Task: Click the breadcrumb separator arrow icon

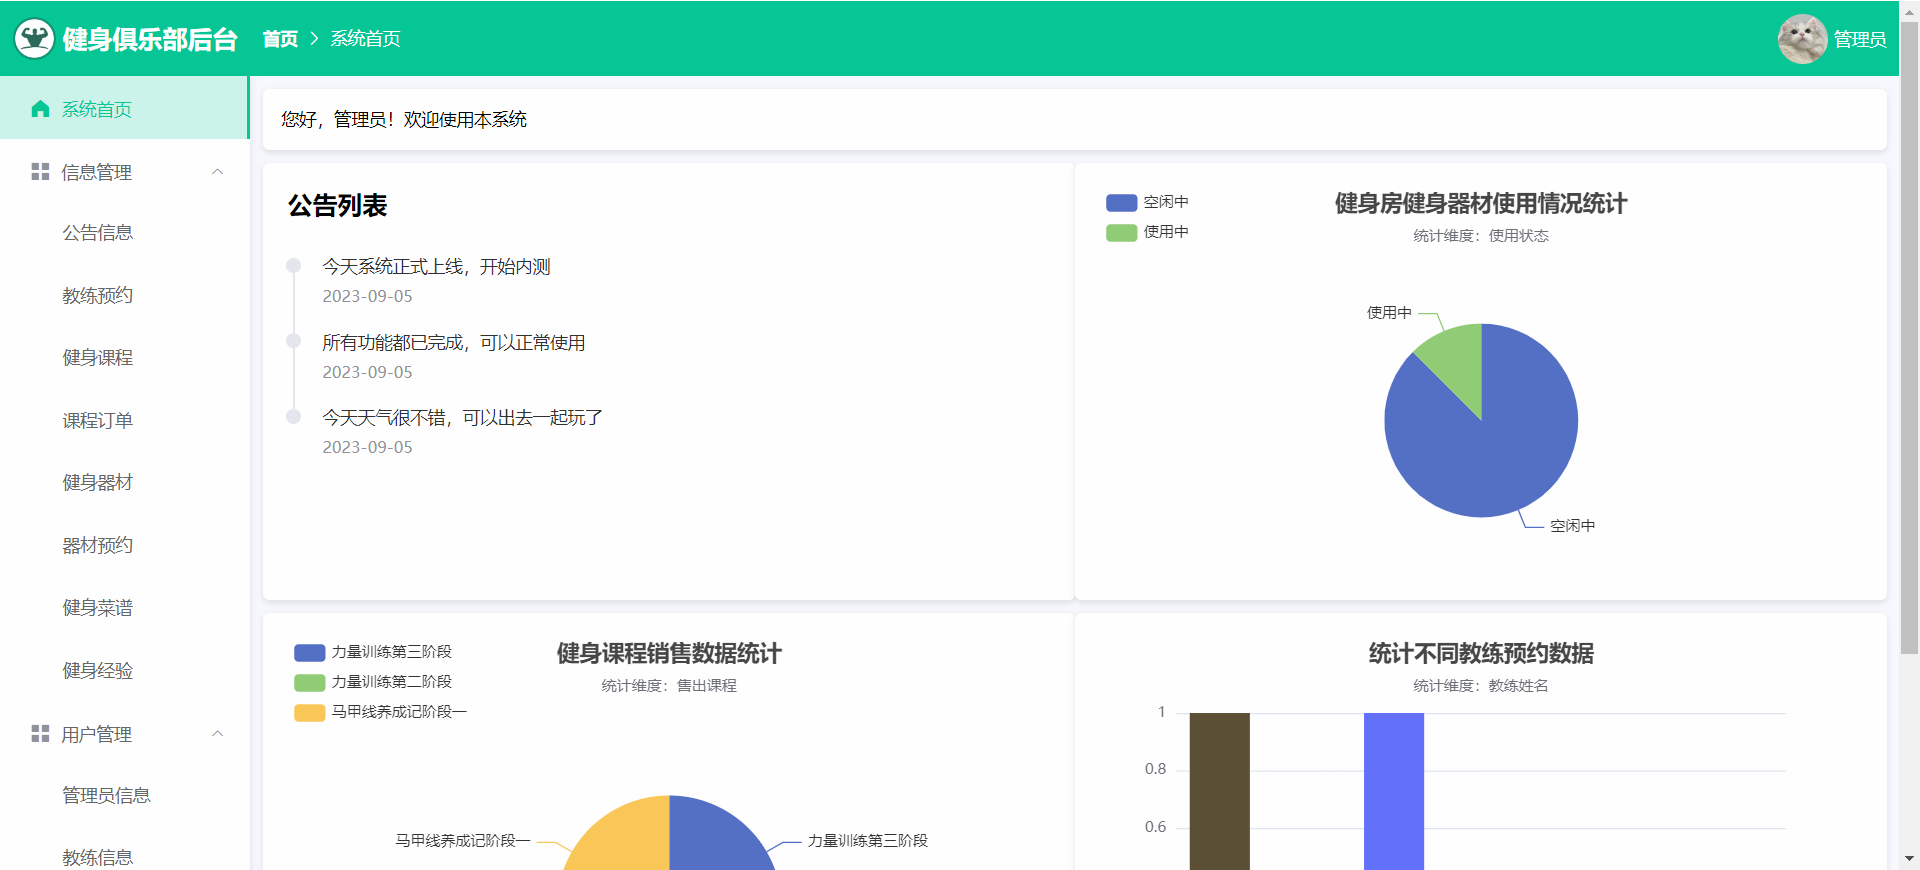Action: tap(314, 38)
